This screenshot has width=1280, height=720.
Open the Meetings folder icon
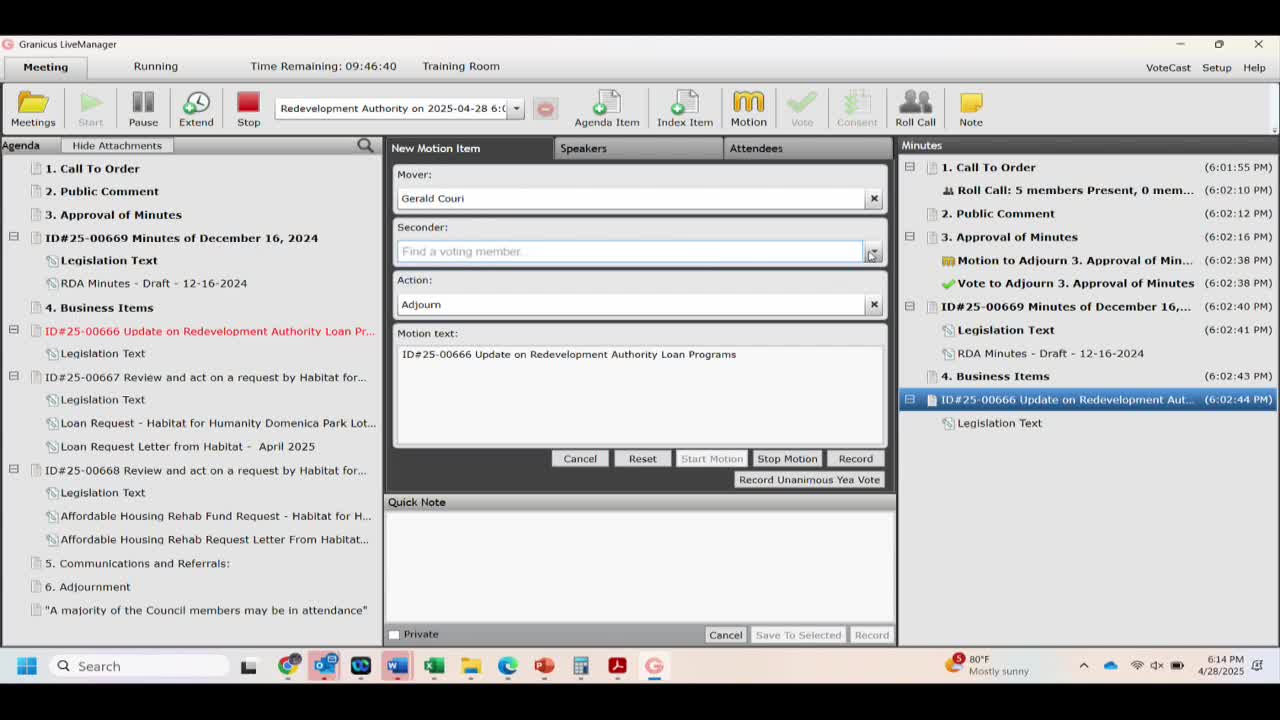click(33, 108)
